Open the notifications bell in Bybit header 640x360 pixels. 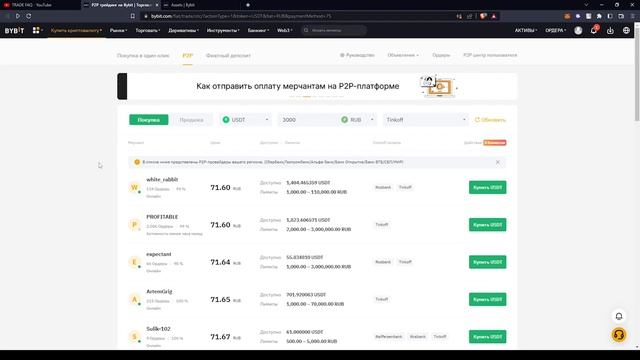pos(594,31)
